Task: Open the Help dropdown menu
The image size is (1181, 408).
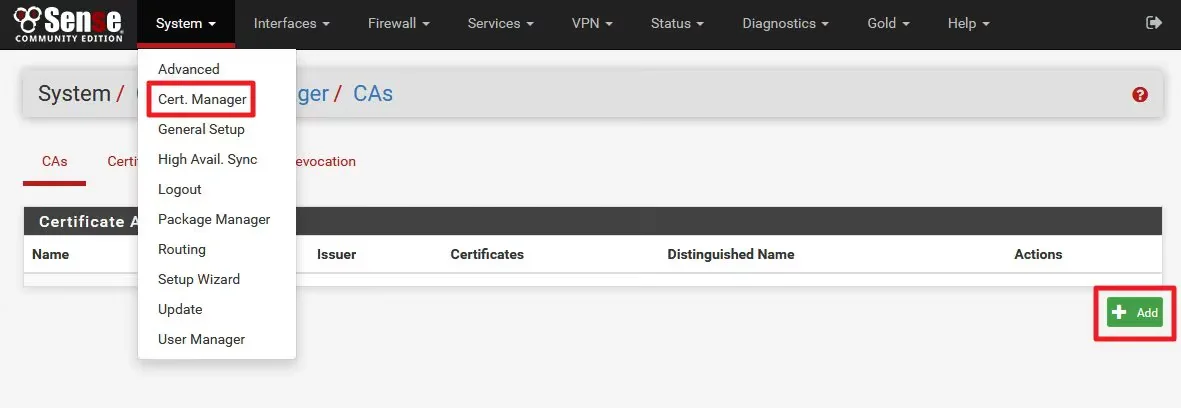Action: pyautogui.click(x=968, y=23)
